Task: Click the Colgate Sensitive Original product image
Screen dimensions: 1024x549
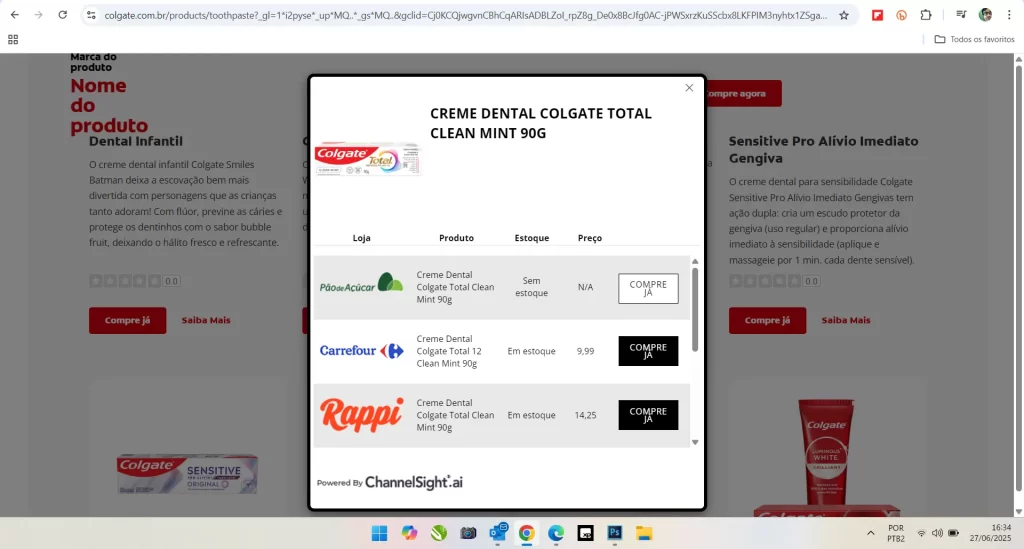Action: [187, 474]
